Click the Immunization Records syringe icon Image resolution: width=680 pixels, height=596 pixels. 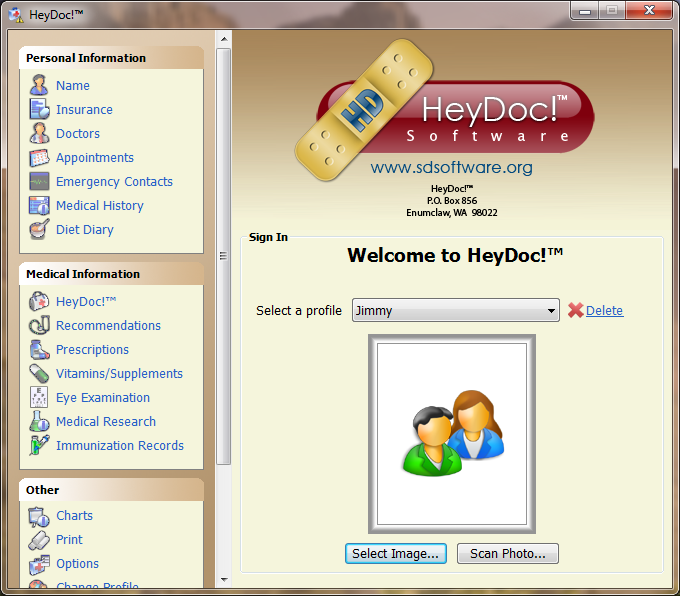tap(39, 445)
